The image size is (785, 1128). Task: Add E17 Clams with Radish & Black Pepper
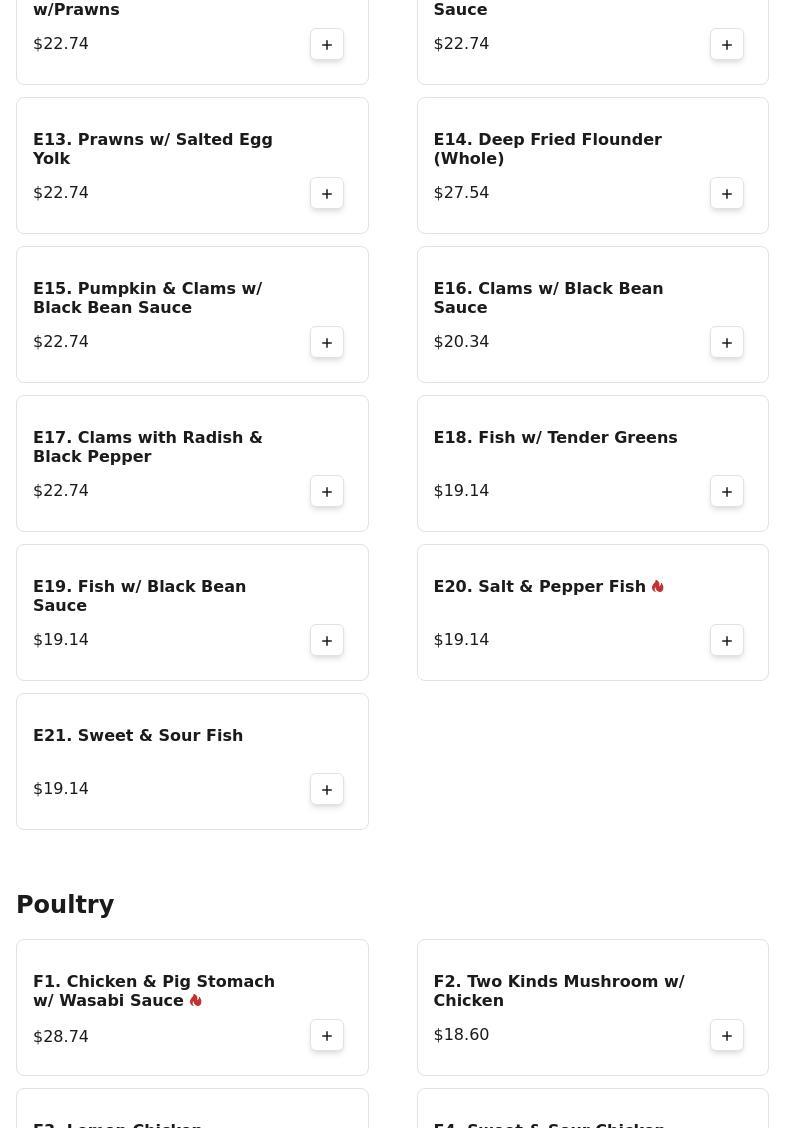coord(327,491)
